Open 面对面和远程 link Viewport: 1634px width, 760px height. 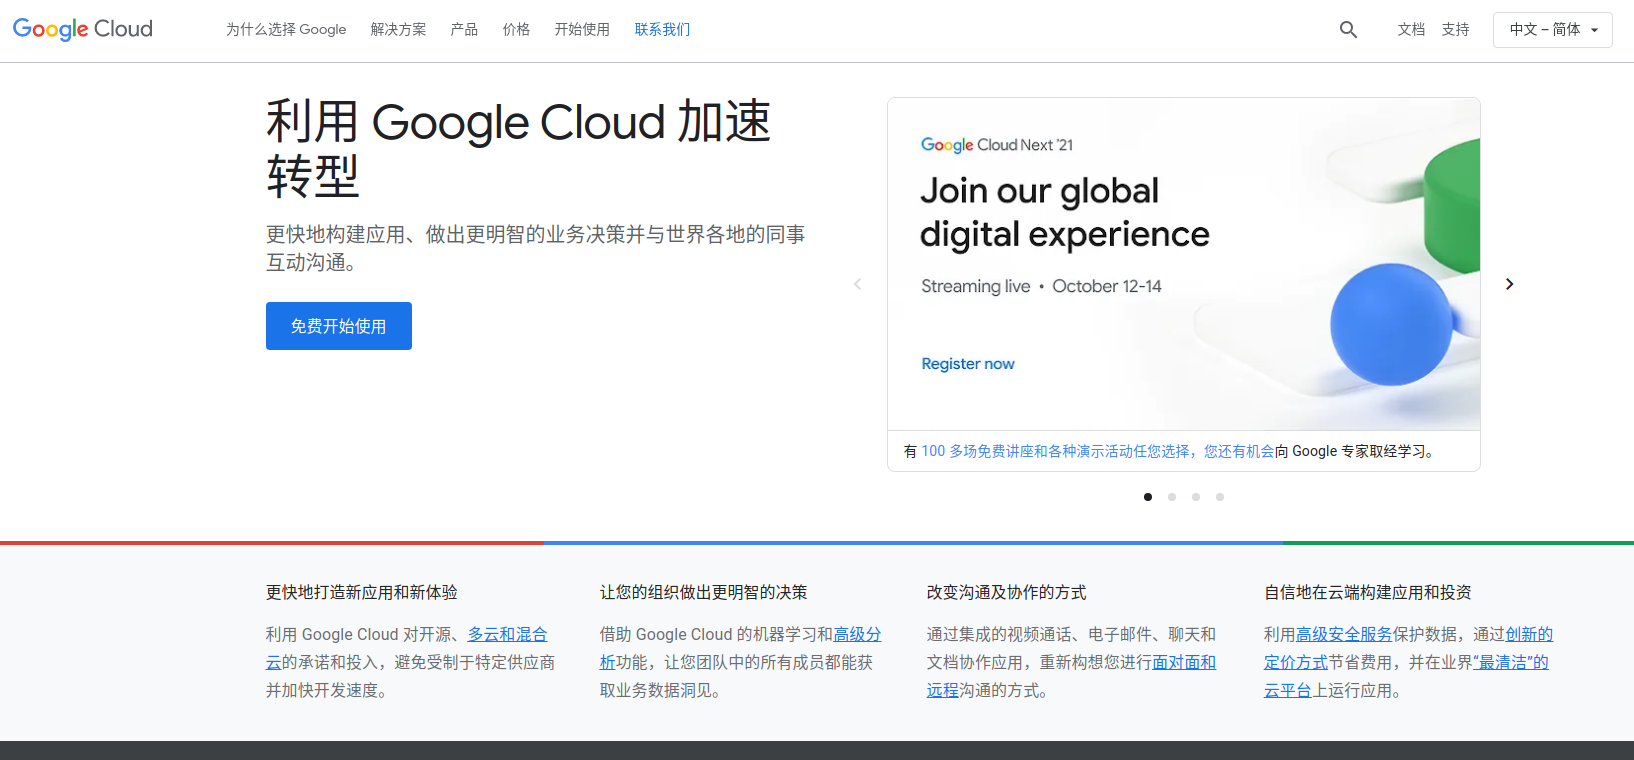(1184, 662)
